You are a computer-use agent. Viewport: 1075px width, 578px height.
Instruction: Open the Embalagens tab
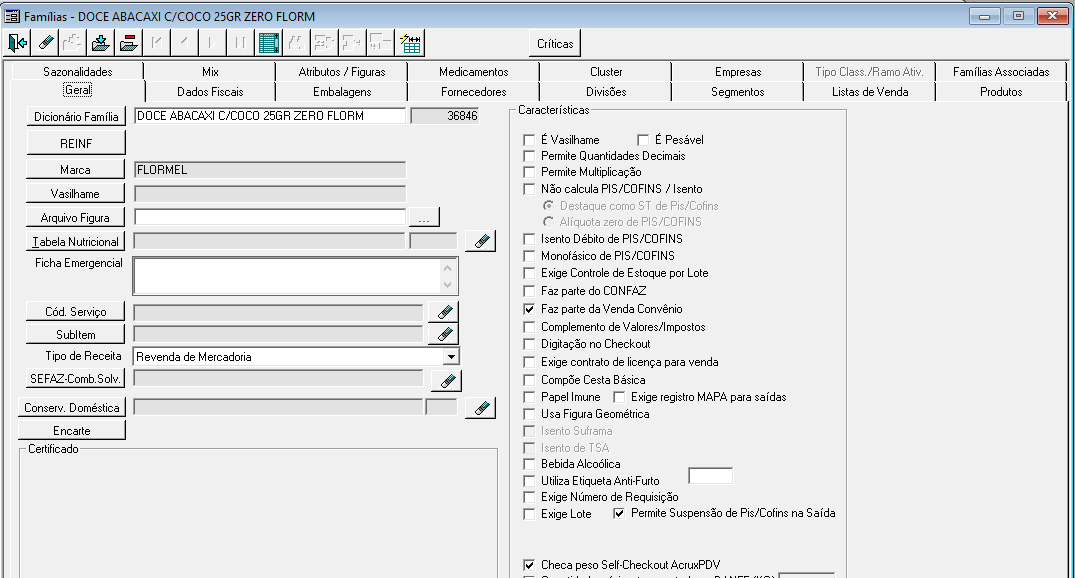click(342, 92)
